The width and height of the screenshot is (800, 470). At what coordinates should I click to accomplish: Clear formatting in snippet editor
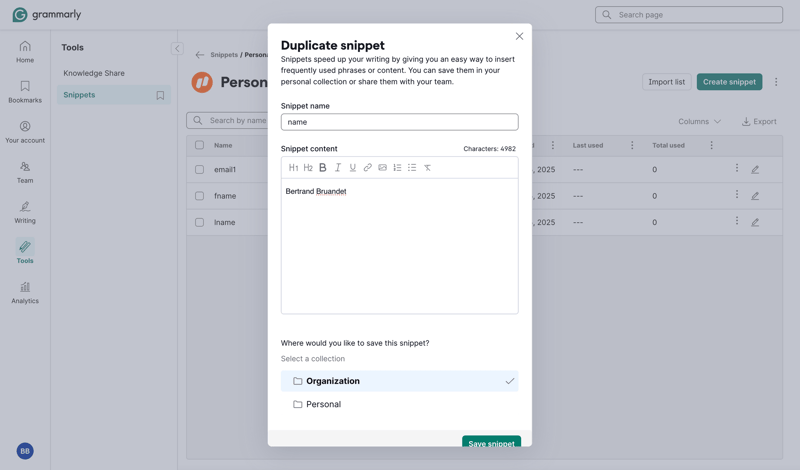(x=427, y=167)
